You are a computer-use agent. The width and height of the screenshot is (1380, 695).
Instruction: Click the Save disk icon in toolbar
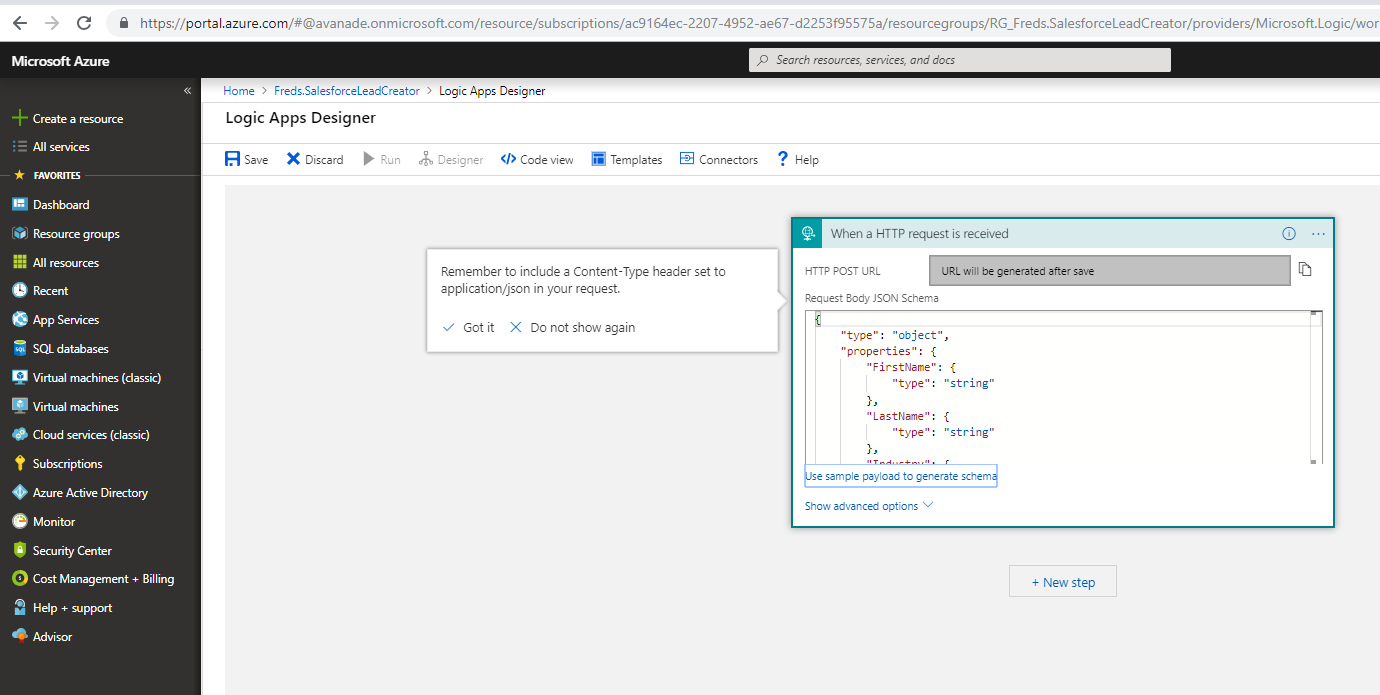(x=233, y=159)
